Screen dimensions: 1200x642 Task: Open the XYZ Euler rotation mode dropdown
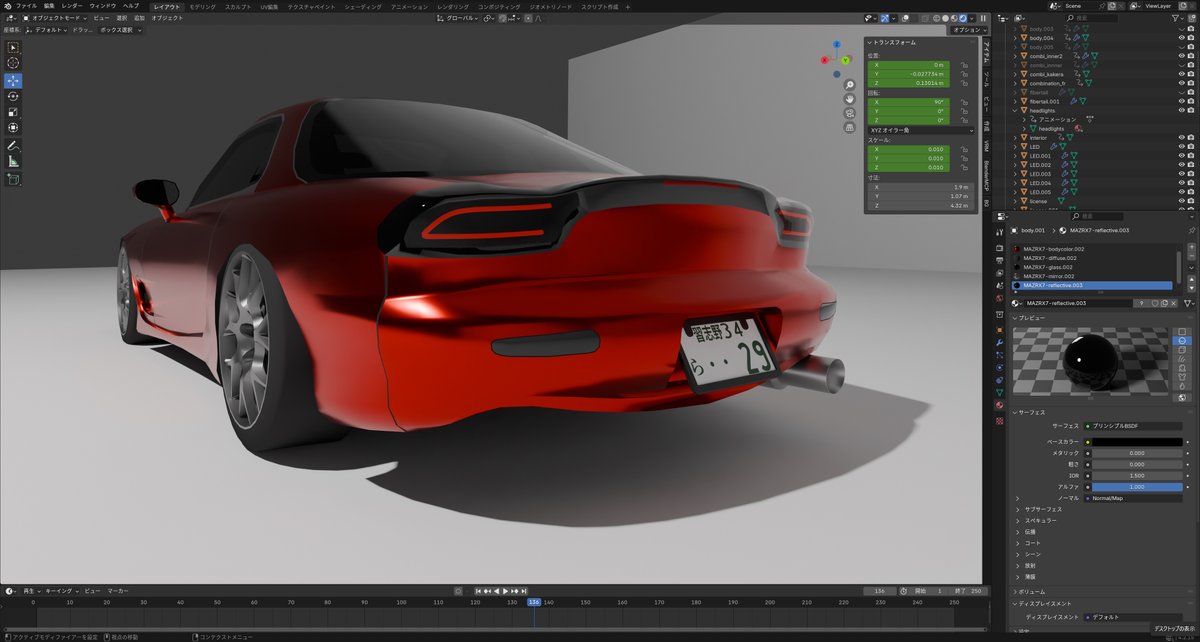click(x=920, y=130)
